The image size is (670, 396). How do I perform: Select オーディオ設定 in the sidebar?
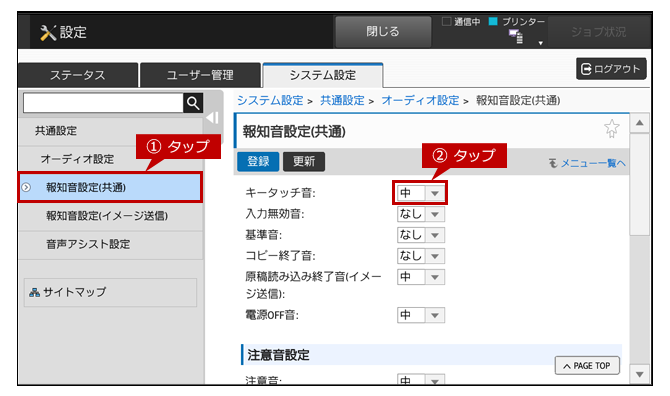[110, 159]
